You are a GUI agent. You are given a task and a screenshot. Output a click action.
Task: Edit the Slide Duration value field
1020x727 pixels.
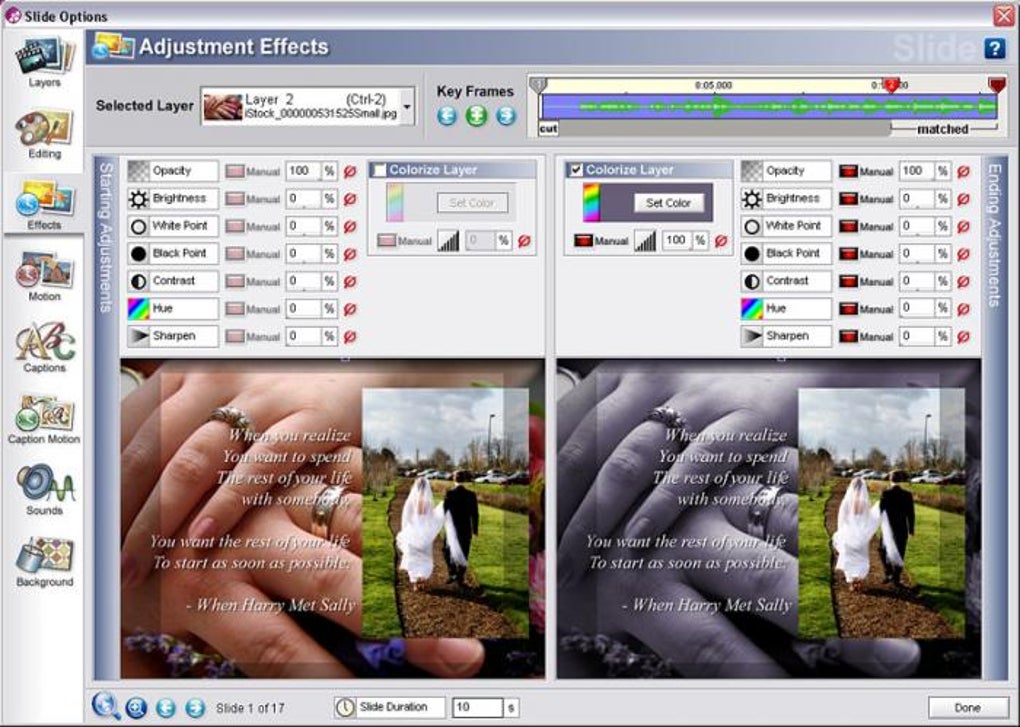click(479, 707)
